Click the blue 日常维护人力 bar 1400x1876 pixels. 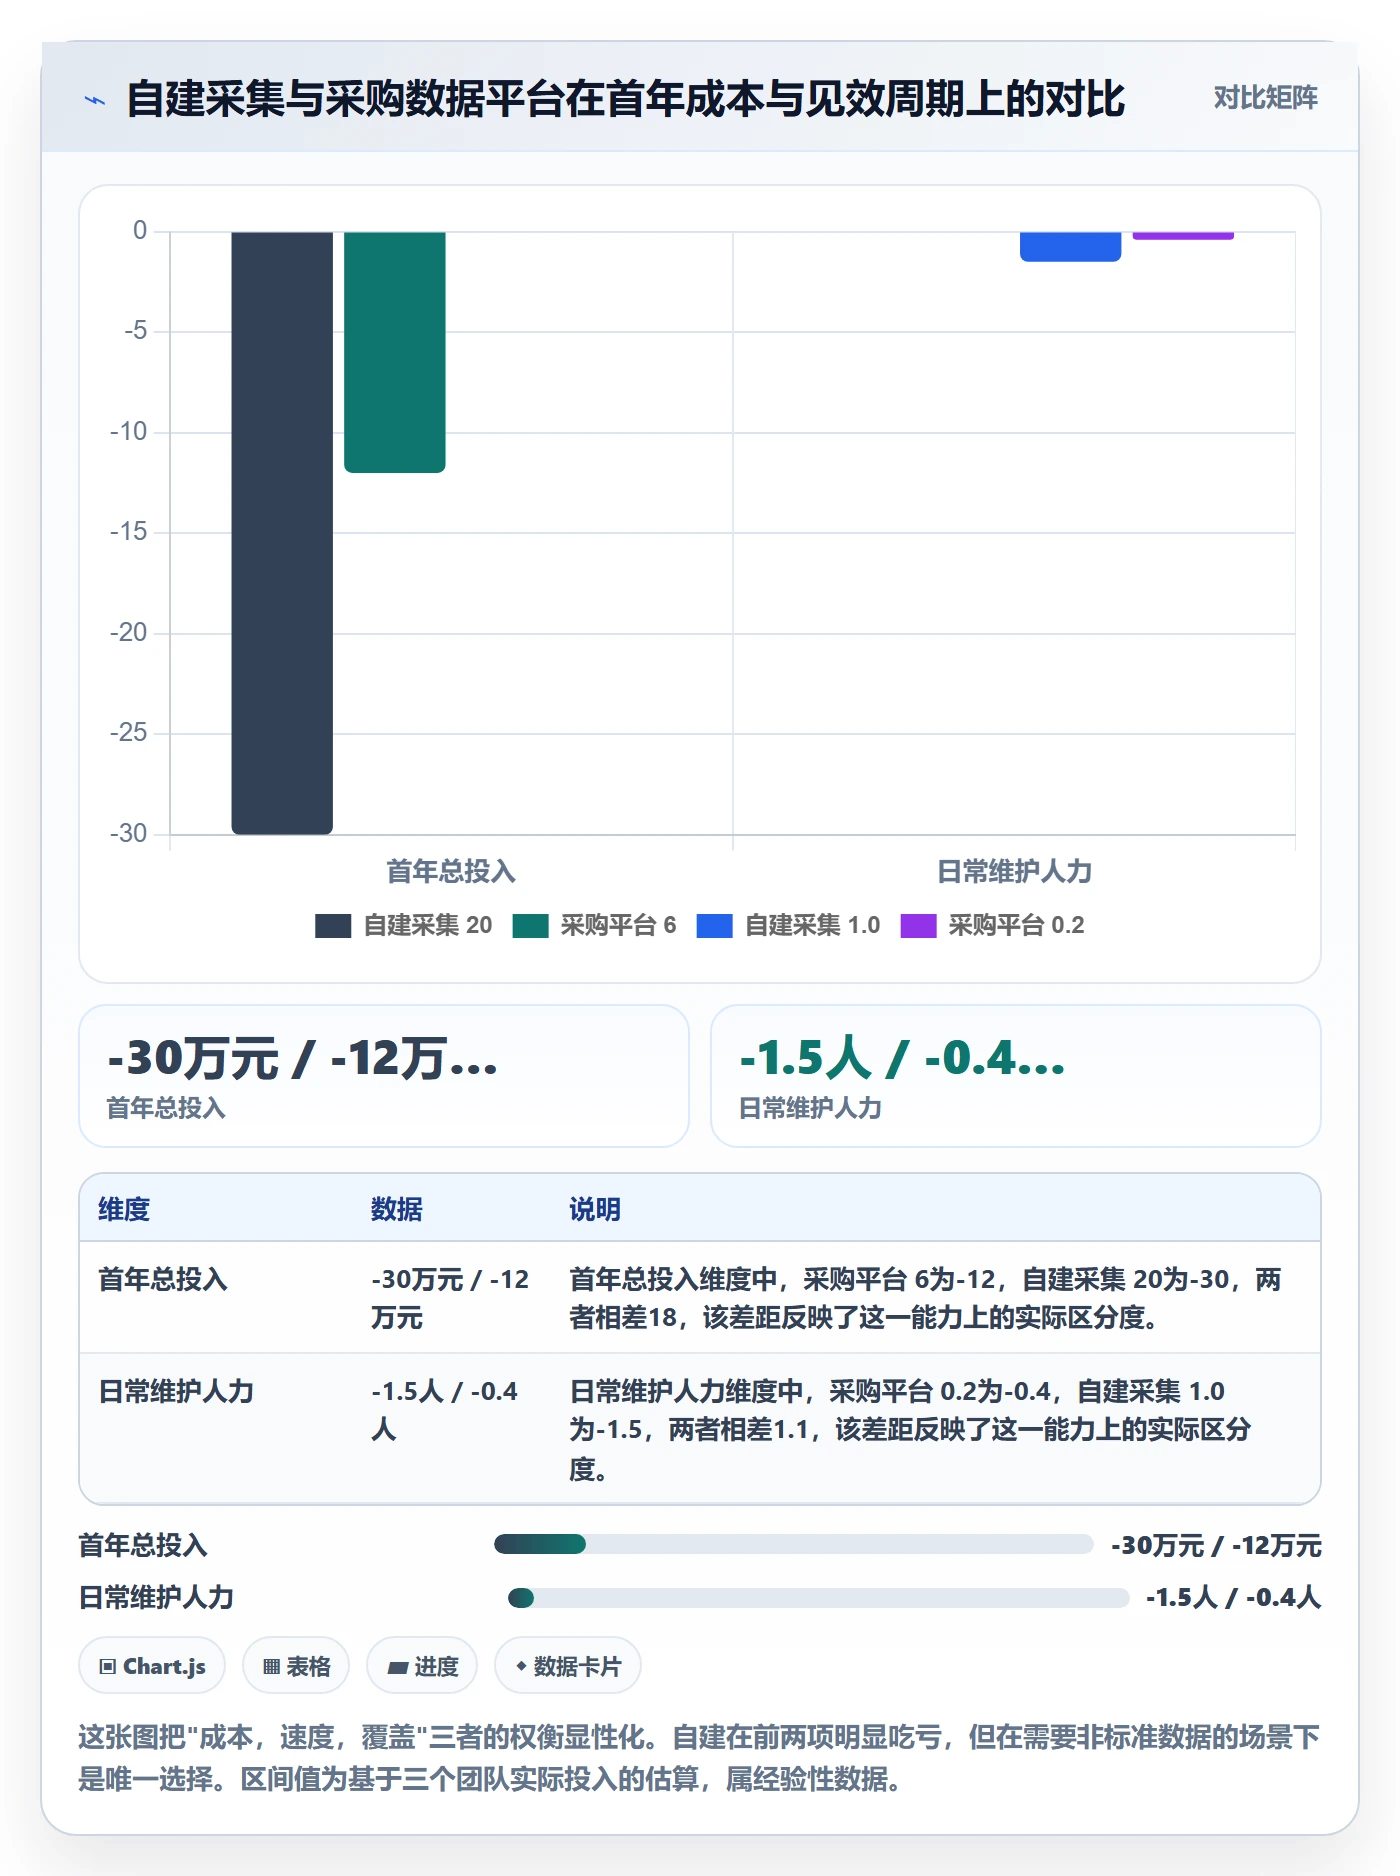(1070, 247)
